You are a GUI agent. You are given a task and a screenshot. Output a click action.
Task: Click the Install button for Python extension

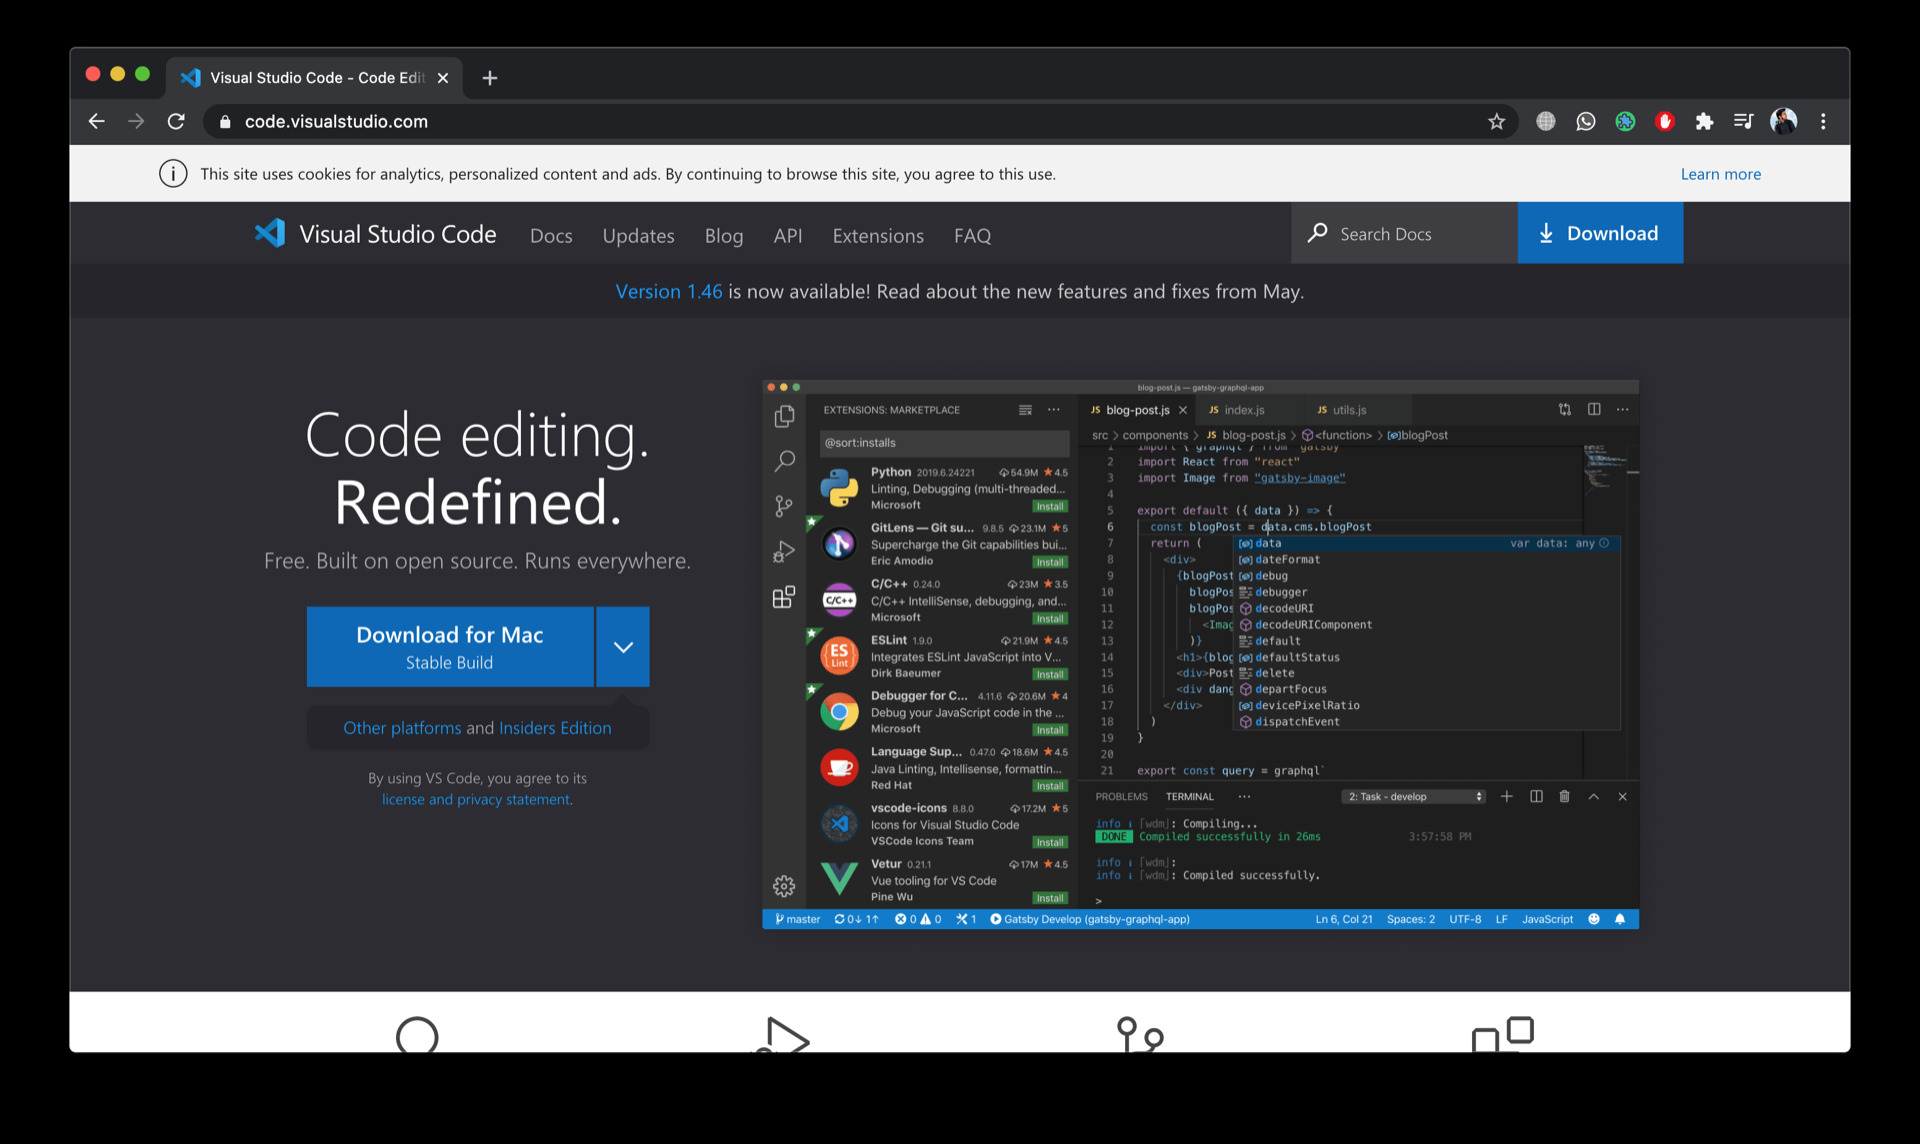(x=1049, y=505)
